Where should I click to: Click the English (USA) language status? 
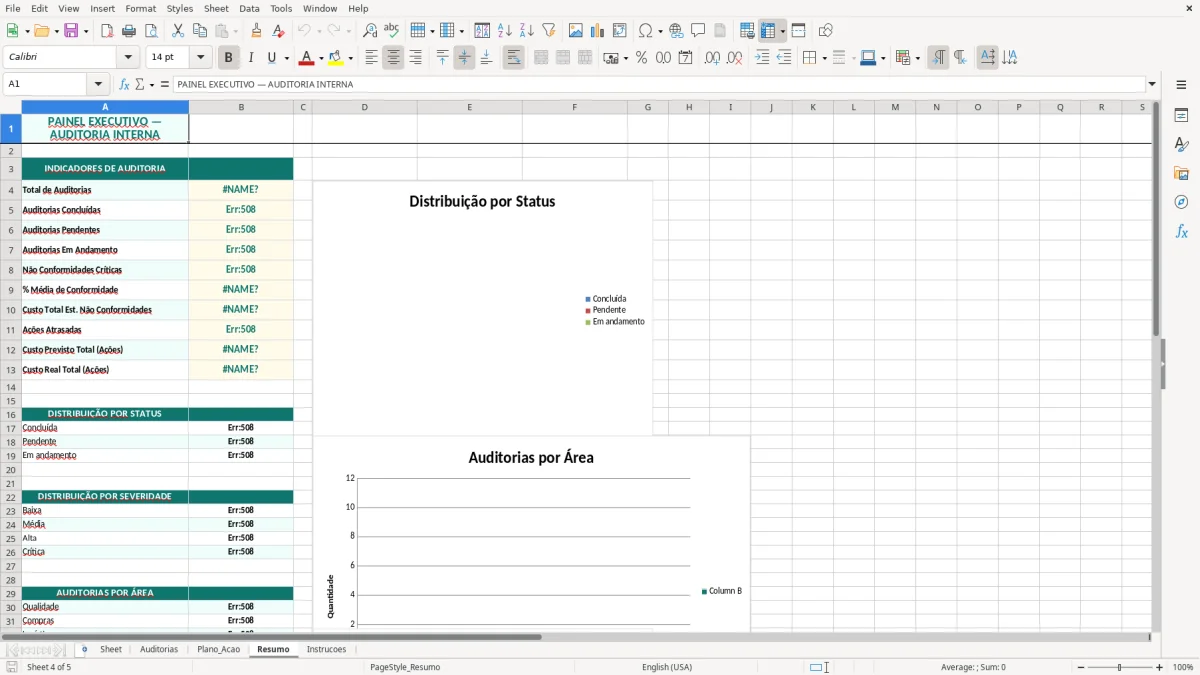[x=666, y=667]
